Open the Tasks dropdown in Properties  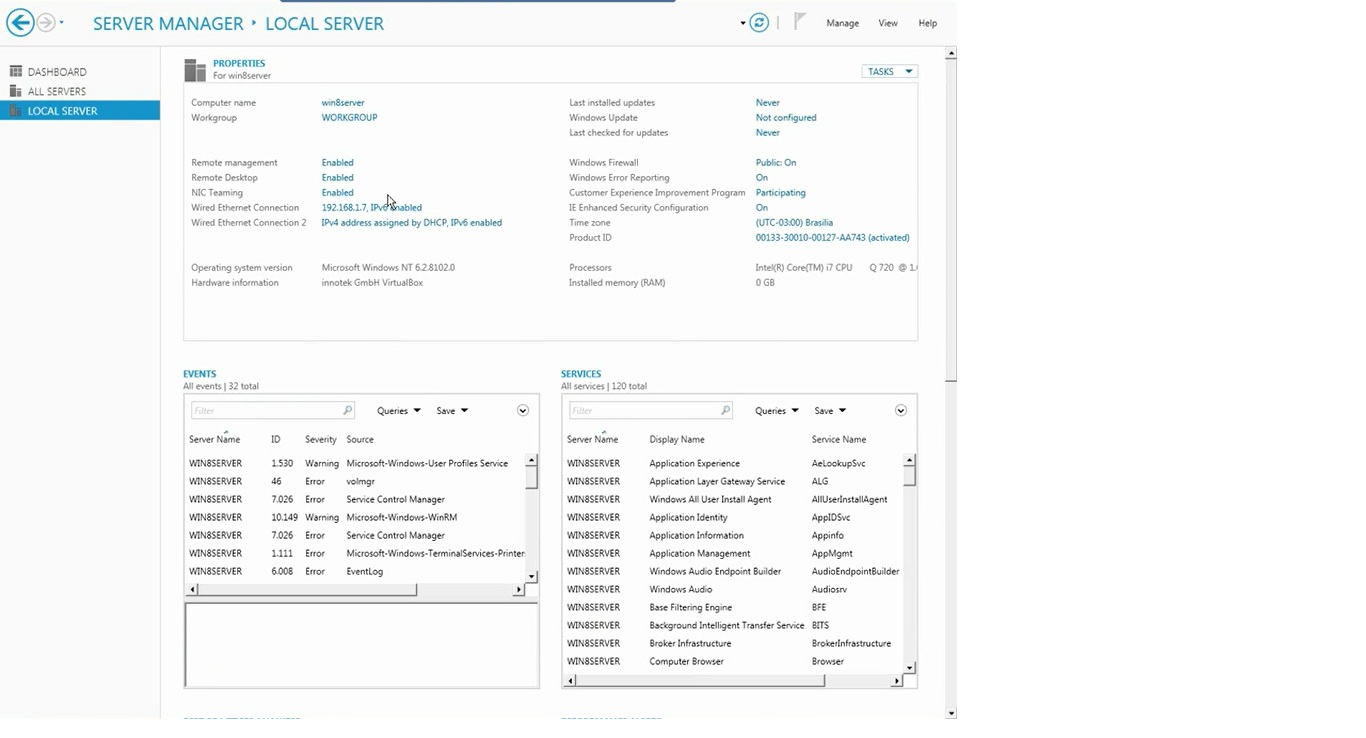coord(889,72)
